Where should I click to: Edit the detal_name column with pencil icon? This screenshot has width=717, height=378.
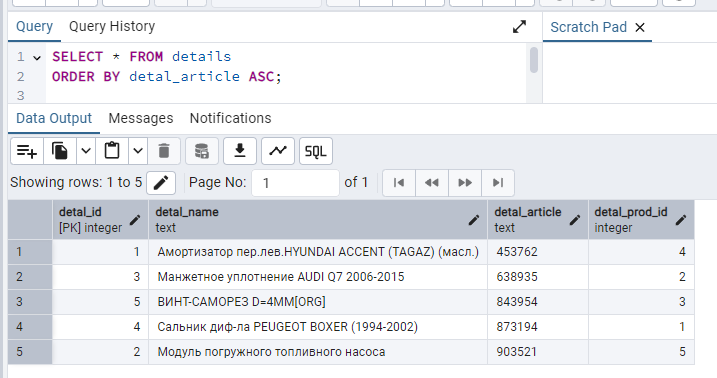(474, 220)
